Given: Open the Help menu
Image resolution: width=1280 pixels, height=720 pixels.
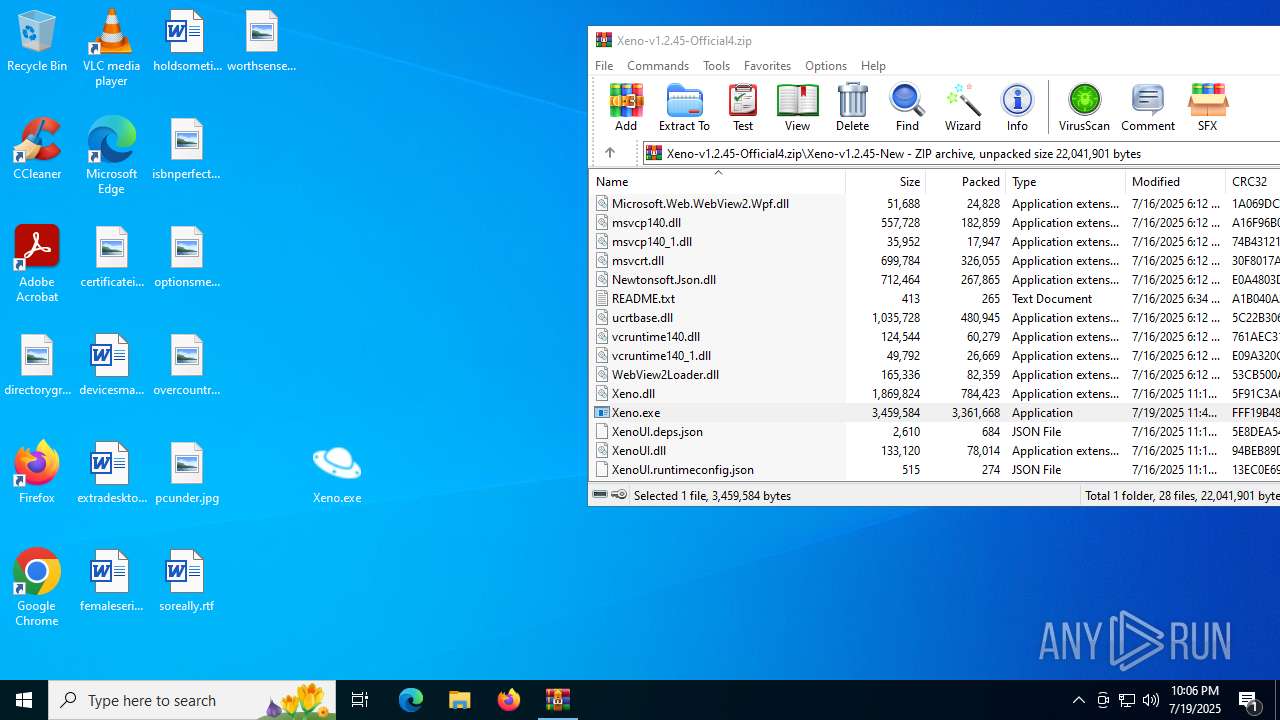Looking at the screenshot, I should point(873,65).
